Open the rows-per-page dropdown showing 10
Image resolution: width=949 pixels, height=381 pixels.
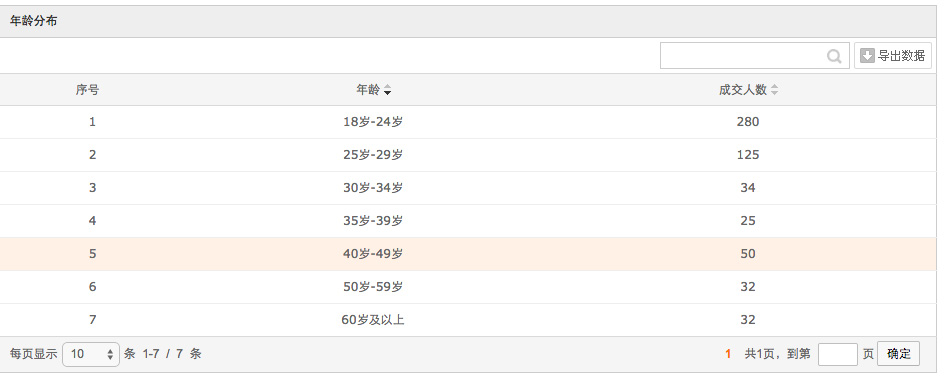click(x=91, y=354)
